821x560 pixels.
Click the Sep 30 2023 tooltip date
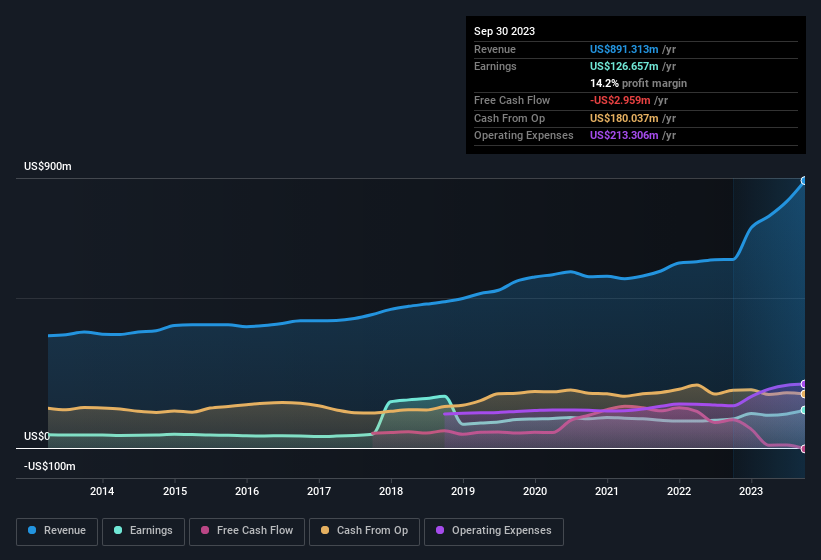point(505,31)
